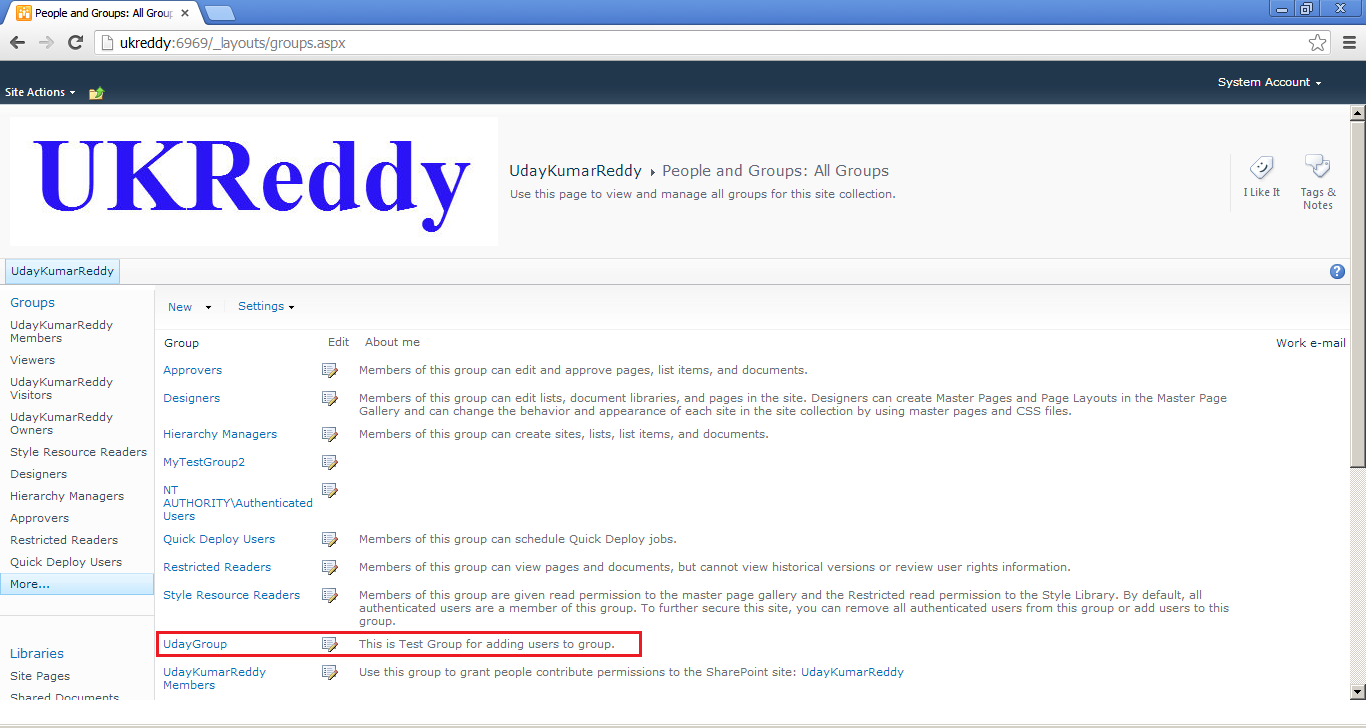Click edit icon for NT AUTHORITY\Authenticated Users
Image resolution: width=1366 pixels, height=728 pixels.
329,490
